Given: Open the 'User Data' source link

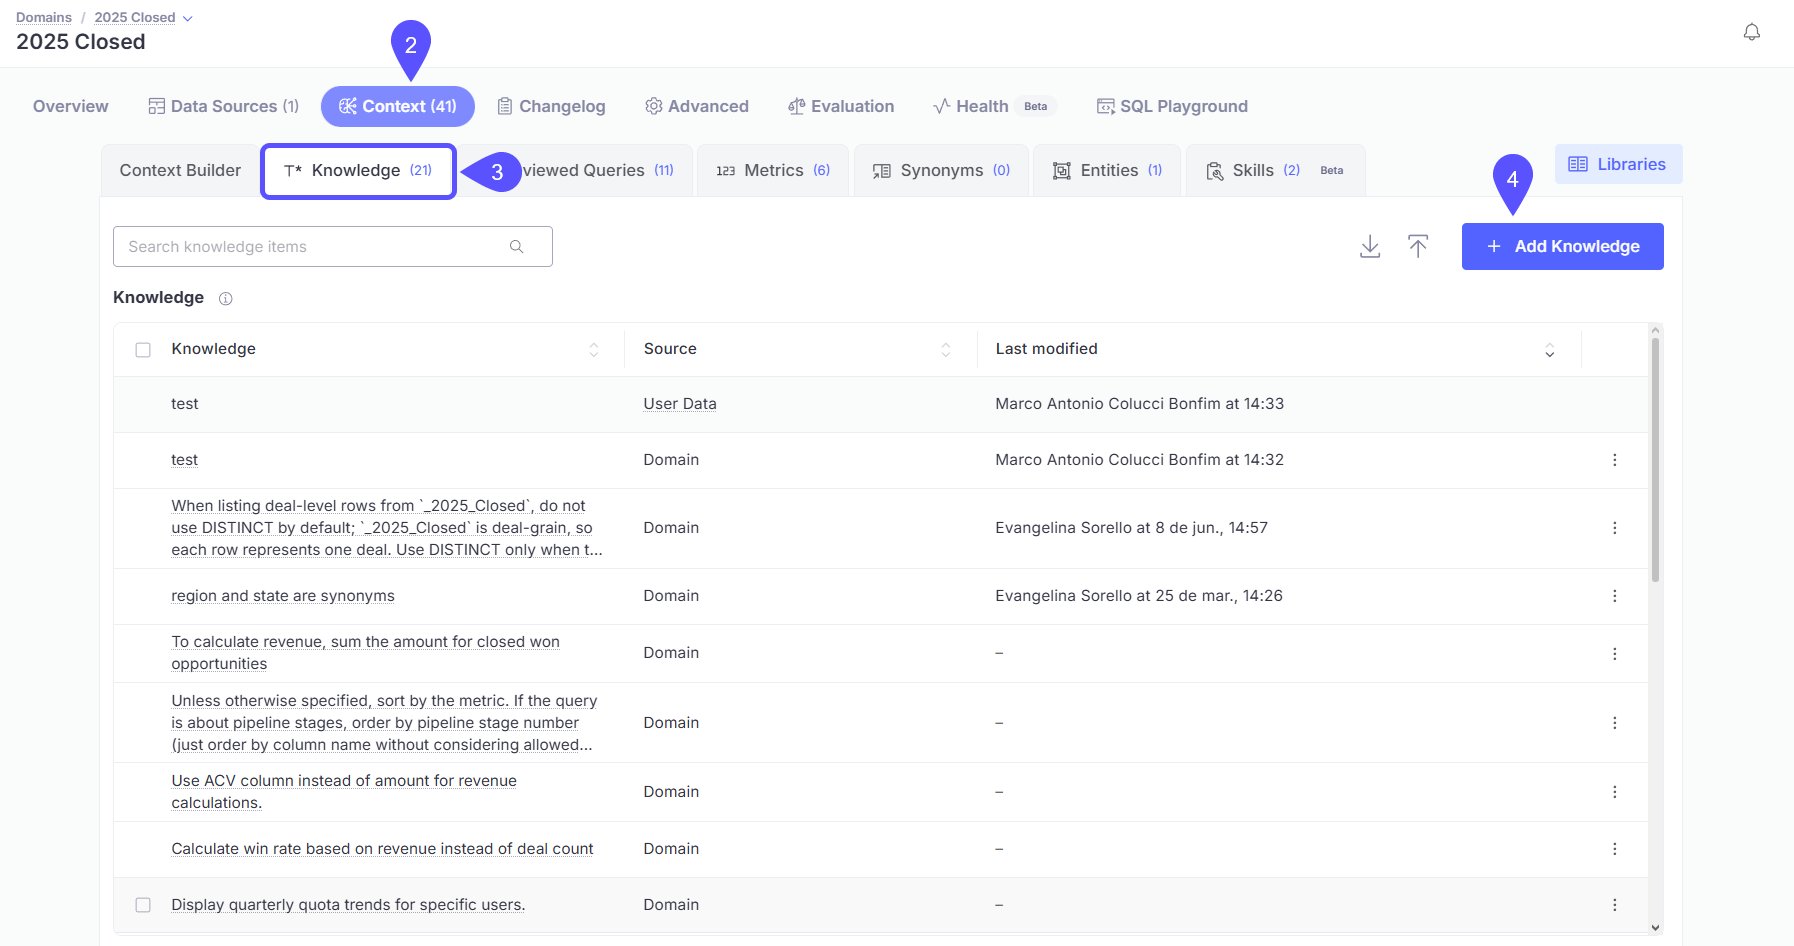Looking at the screenshot, I should click(680, 404).
